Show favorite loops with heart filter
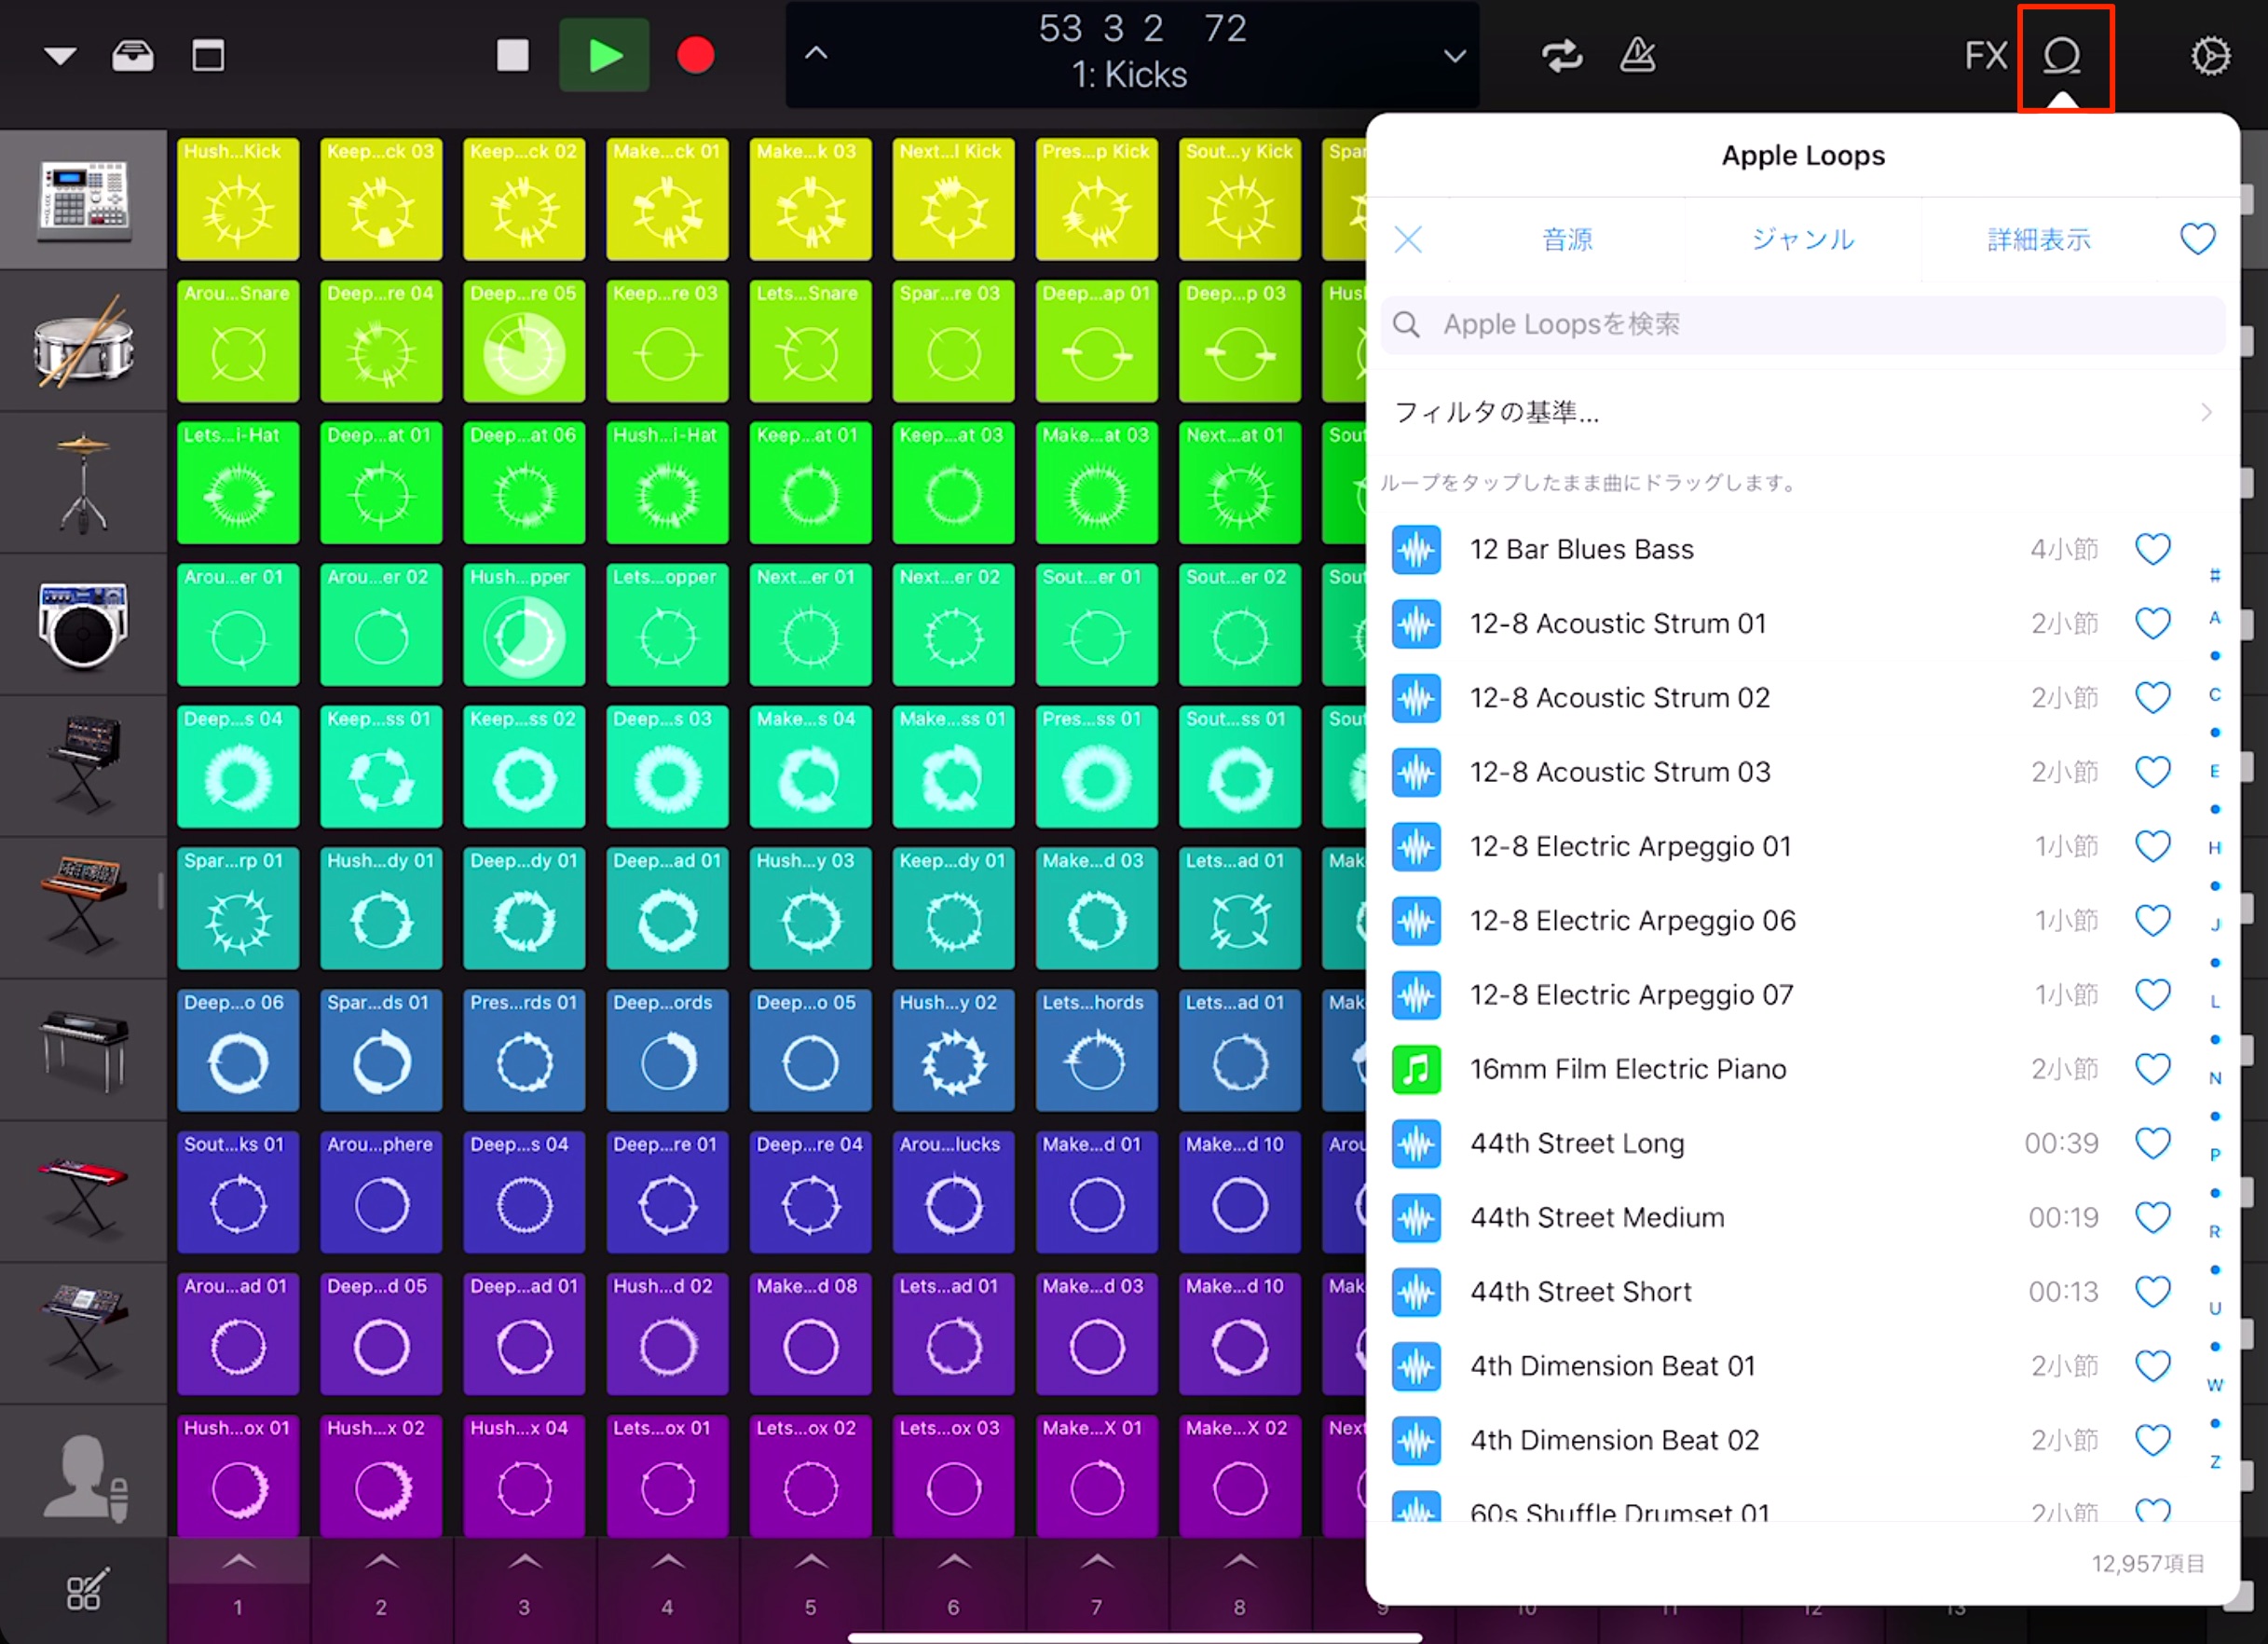The height and width of the screenshot is (1644, 2268). [x=2197, y=240]
